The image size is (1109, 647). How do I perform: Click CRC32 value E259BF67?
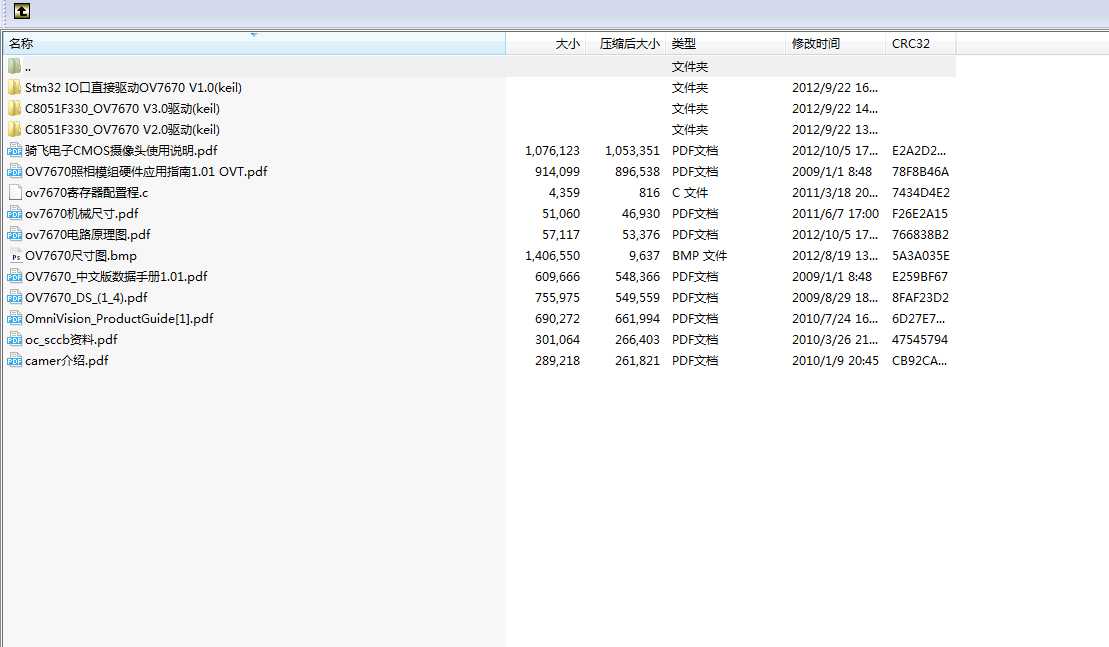[919, 276]
